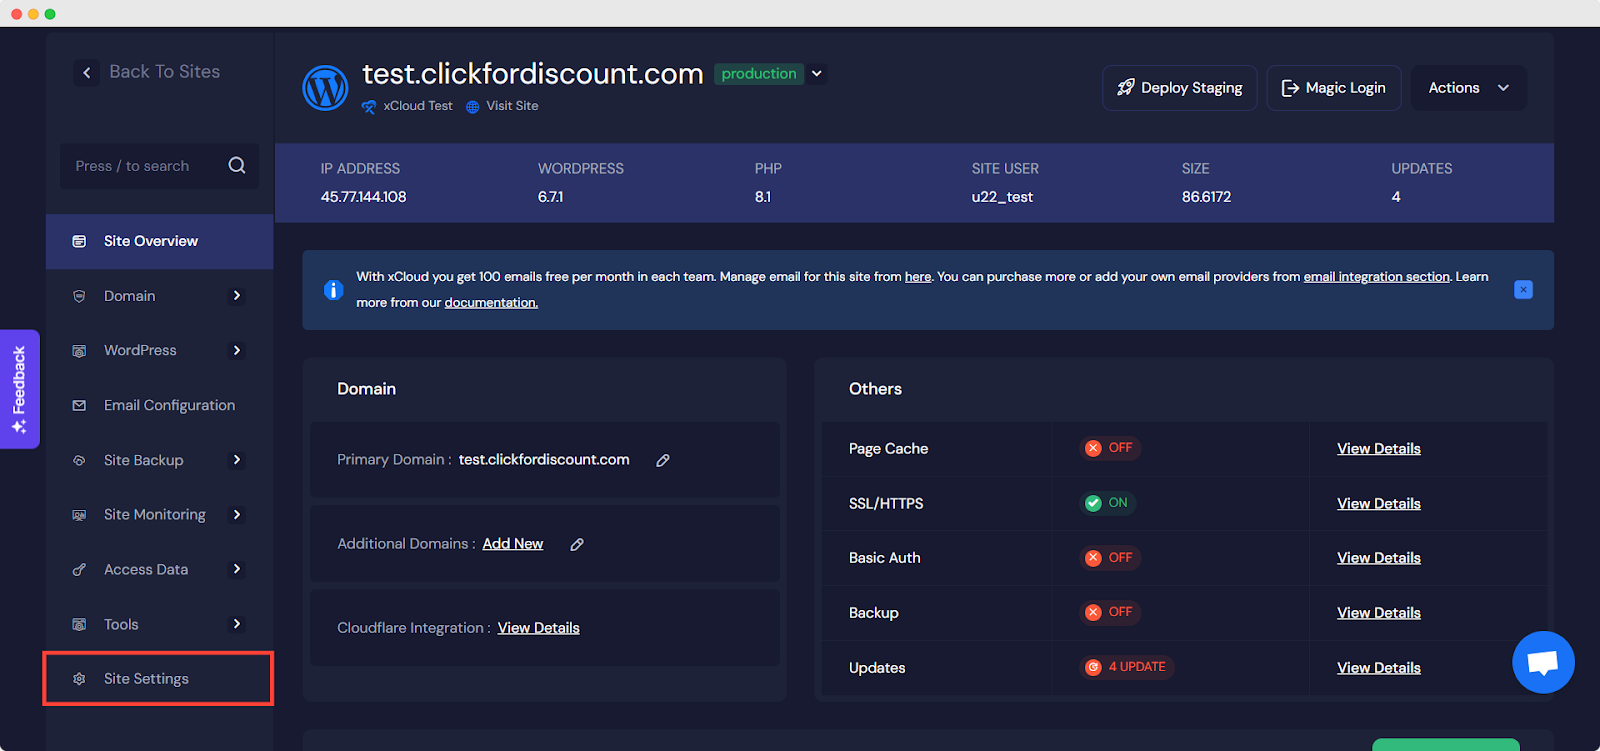The image size is (1600, 751).
Task: Click the Site Settings gear icon
Action: 79,679
